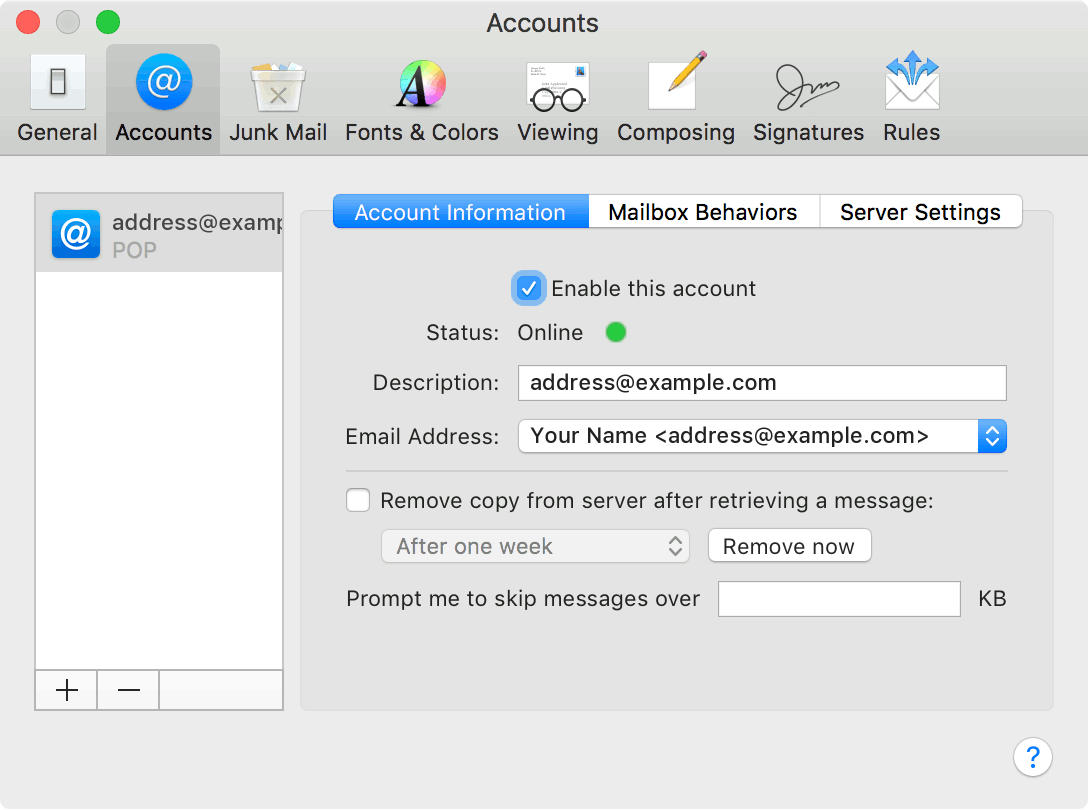Switch to the Mailbox Behaviors tab
Screen dimensions: 1088x809
point(703,211)
